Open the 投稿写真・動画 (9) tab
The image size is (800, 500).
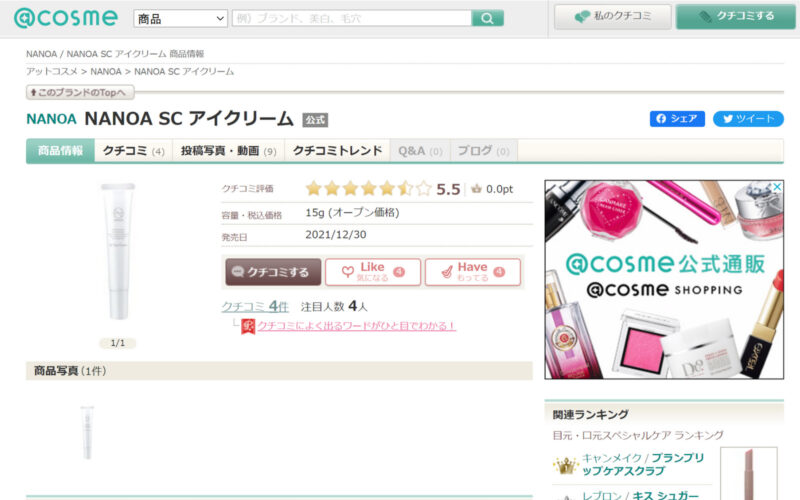tap(229, 151)
